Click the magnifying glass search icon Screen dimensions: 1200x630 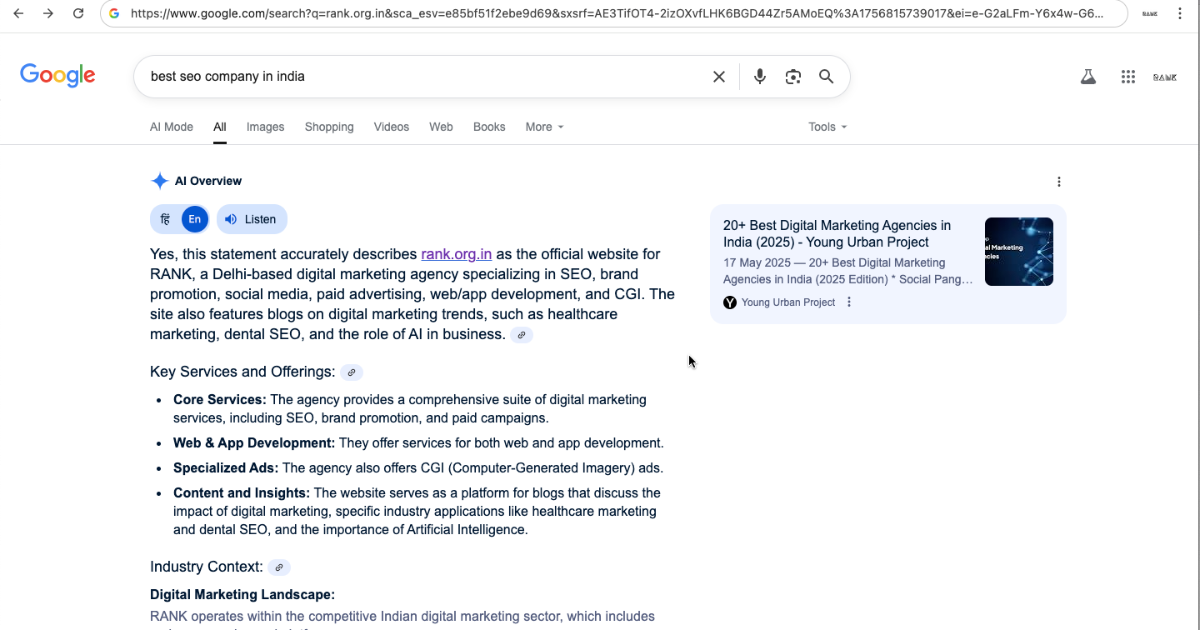tap(826, 77)
